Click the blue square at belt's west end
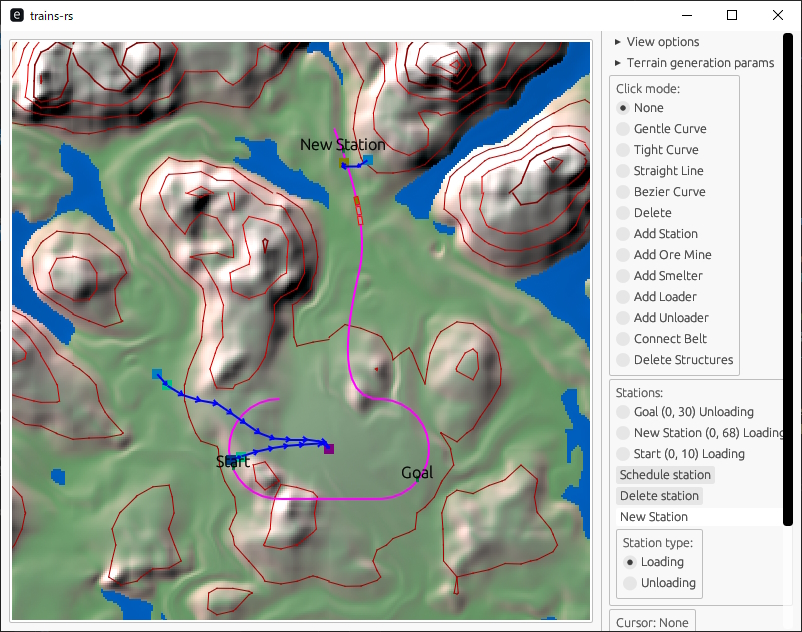 click(157, 374)
